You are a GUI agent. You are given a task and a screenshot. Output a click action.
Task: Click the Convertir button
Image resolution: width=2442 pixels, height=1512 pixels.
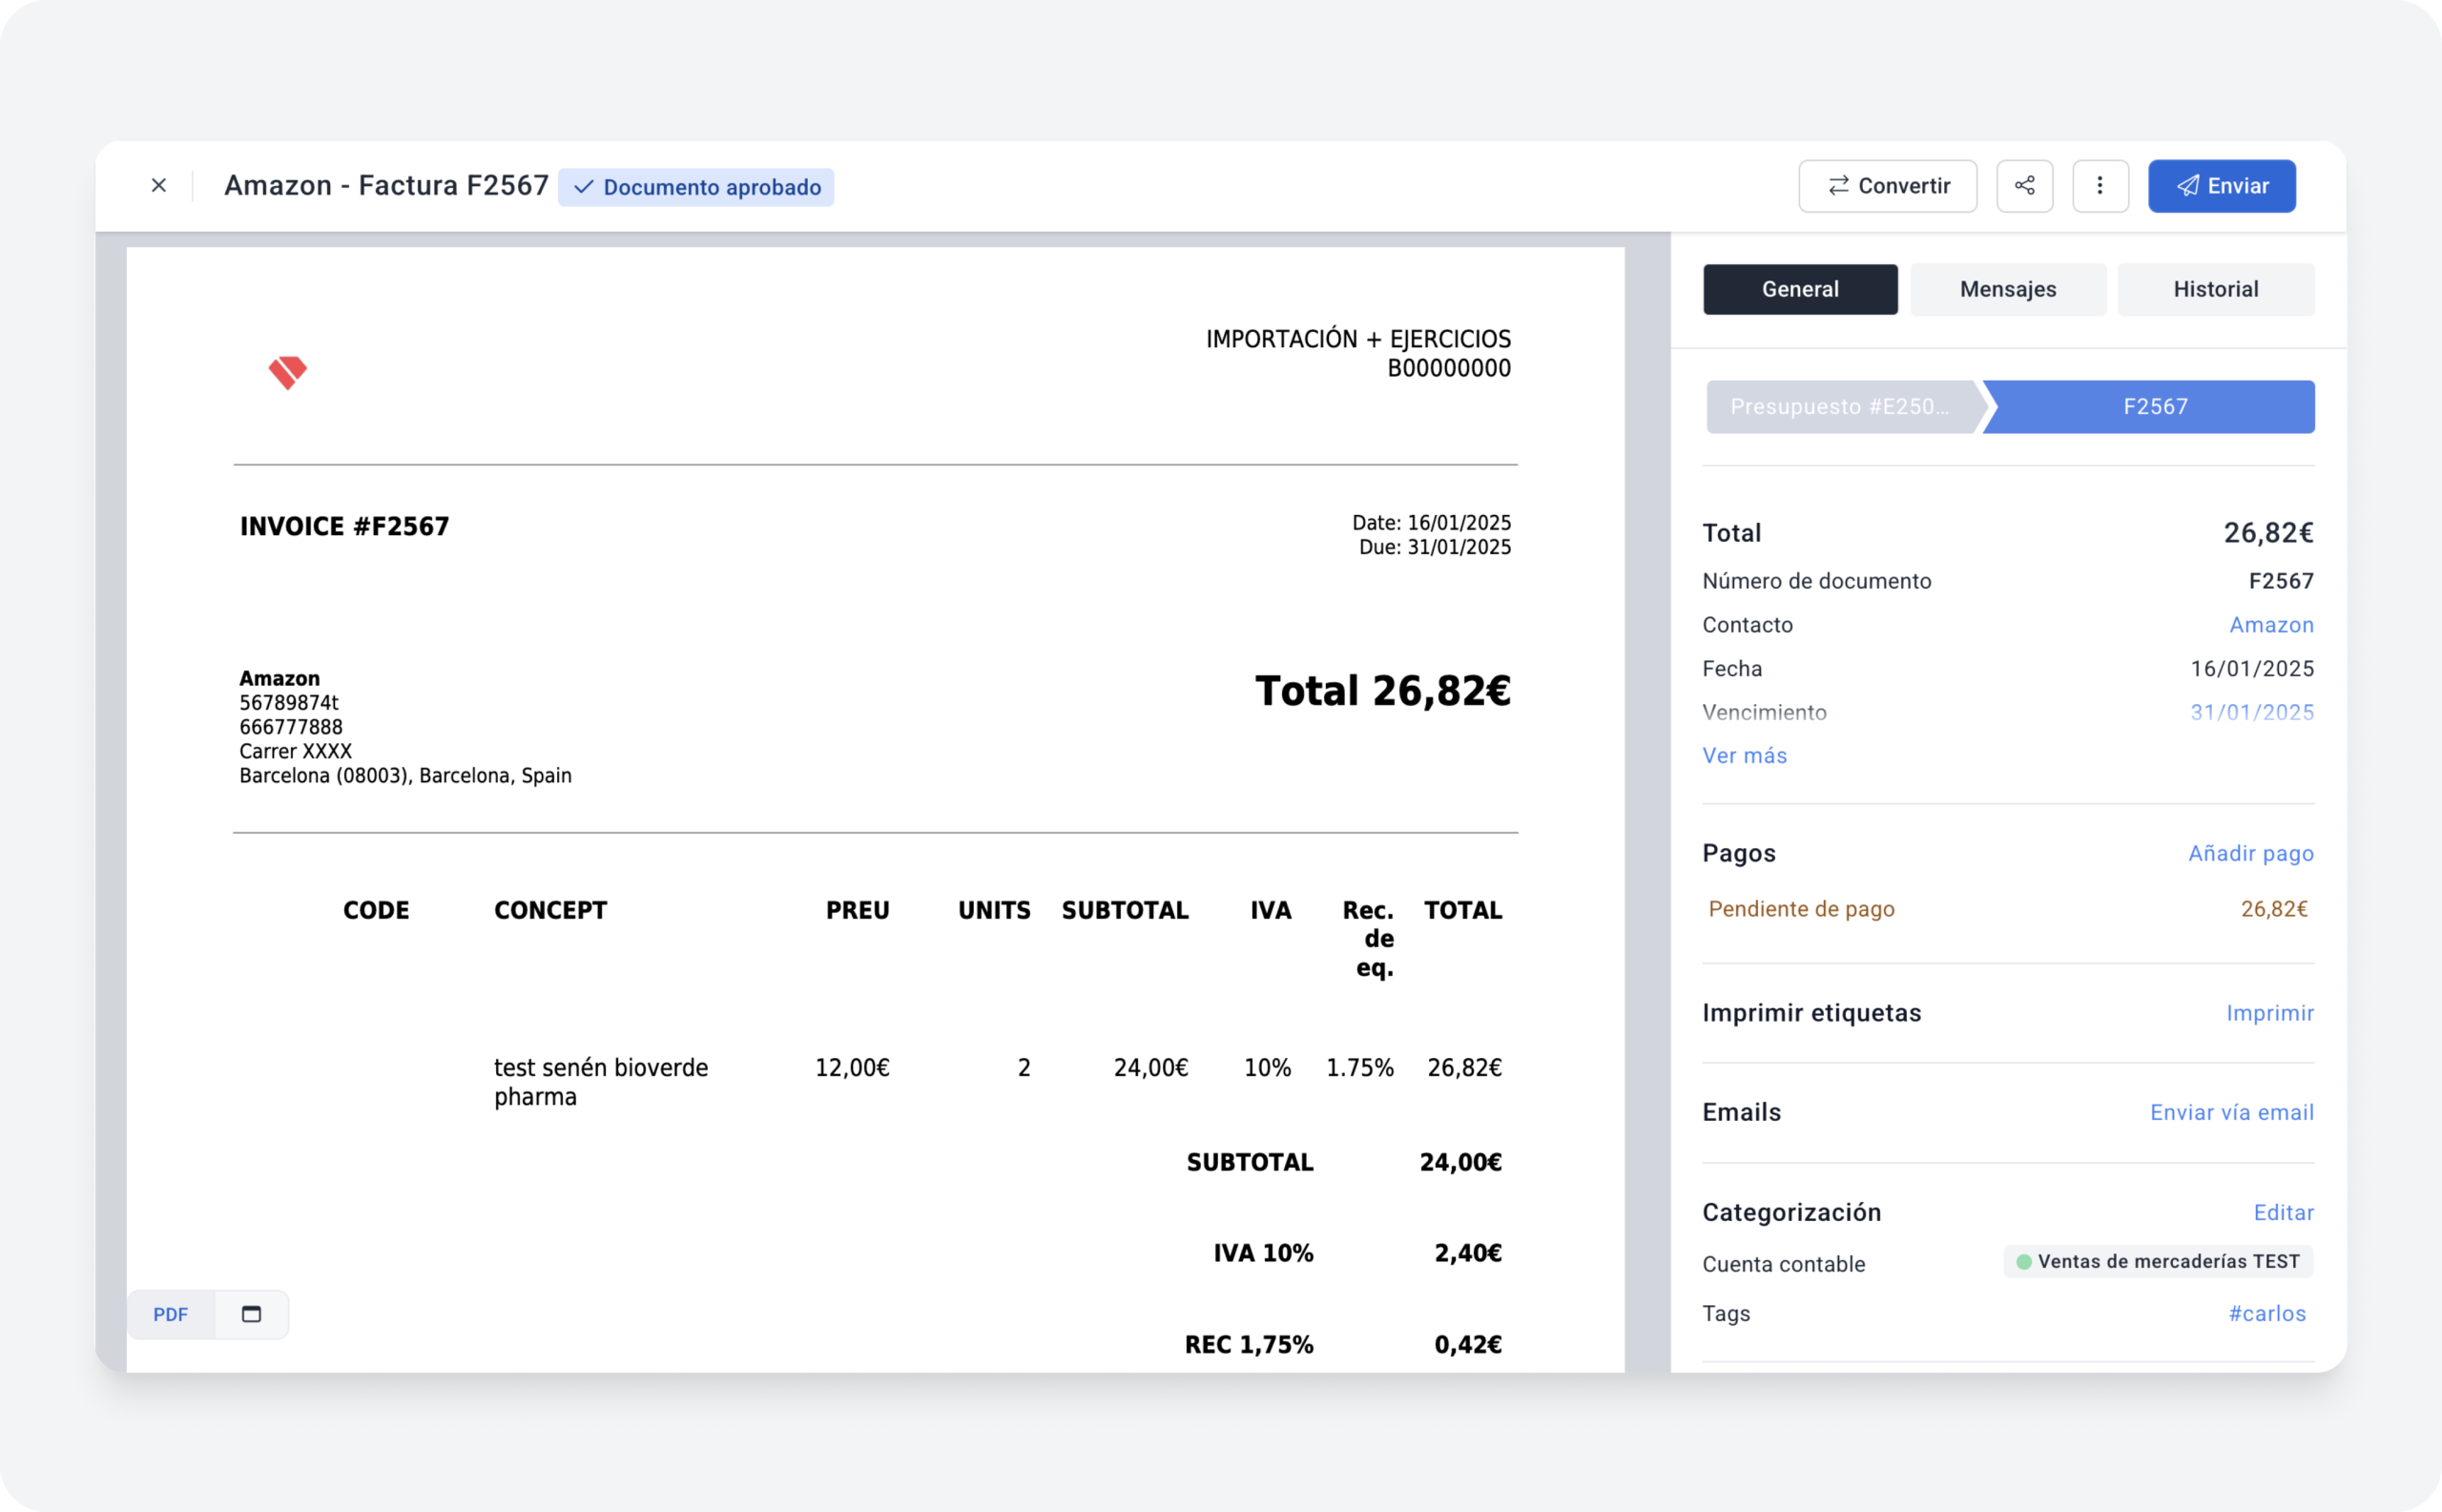coord(1887,186)
